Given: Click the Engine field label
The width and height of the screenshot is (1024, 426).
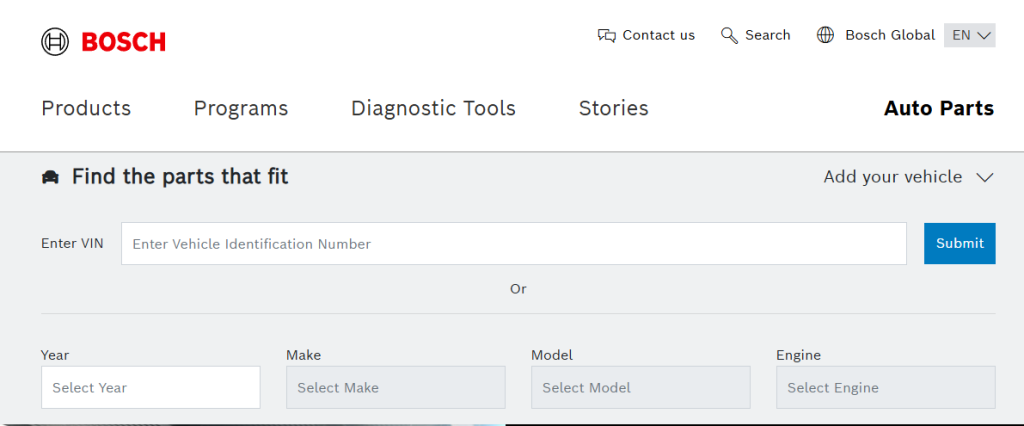Looking at the screenshot, I should [798, 355].
